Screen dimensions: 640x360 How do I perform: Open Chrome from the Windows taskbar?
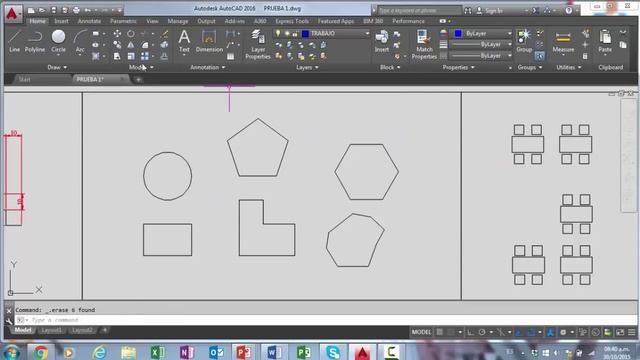pyautogui.click(x=40, y=352)
